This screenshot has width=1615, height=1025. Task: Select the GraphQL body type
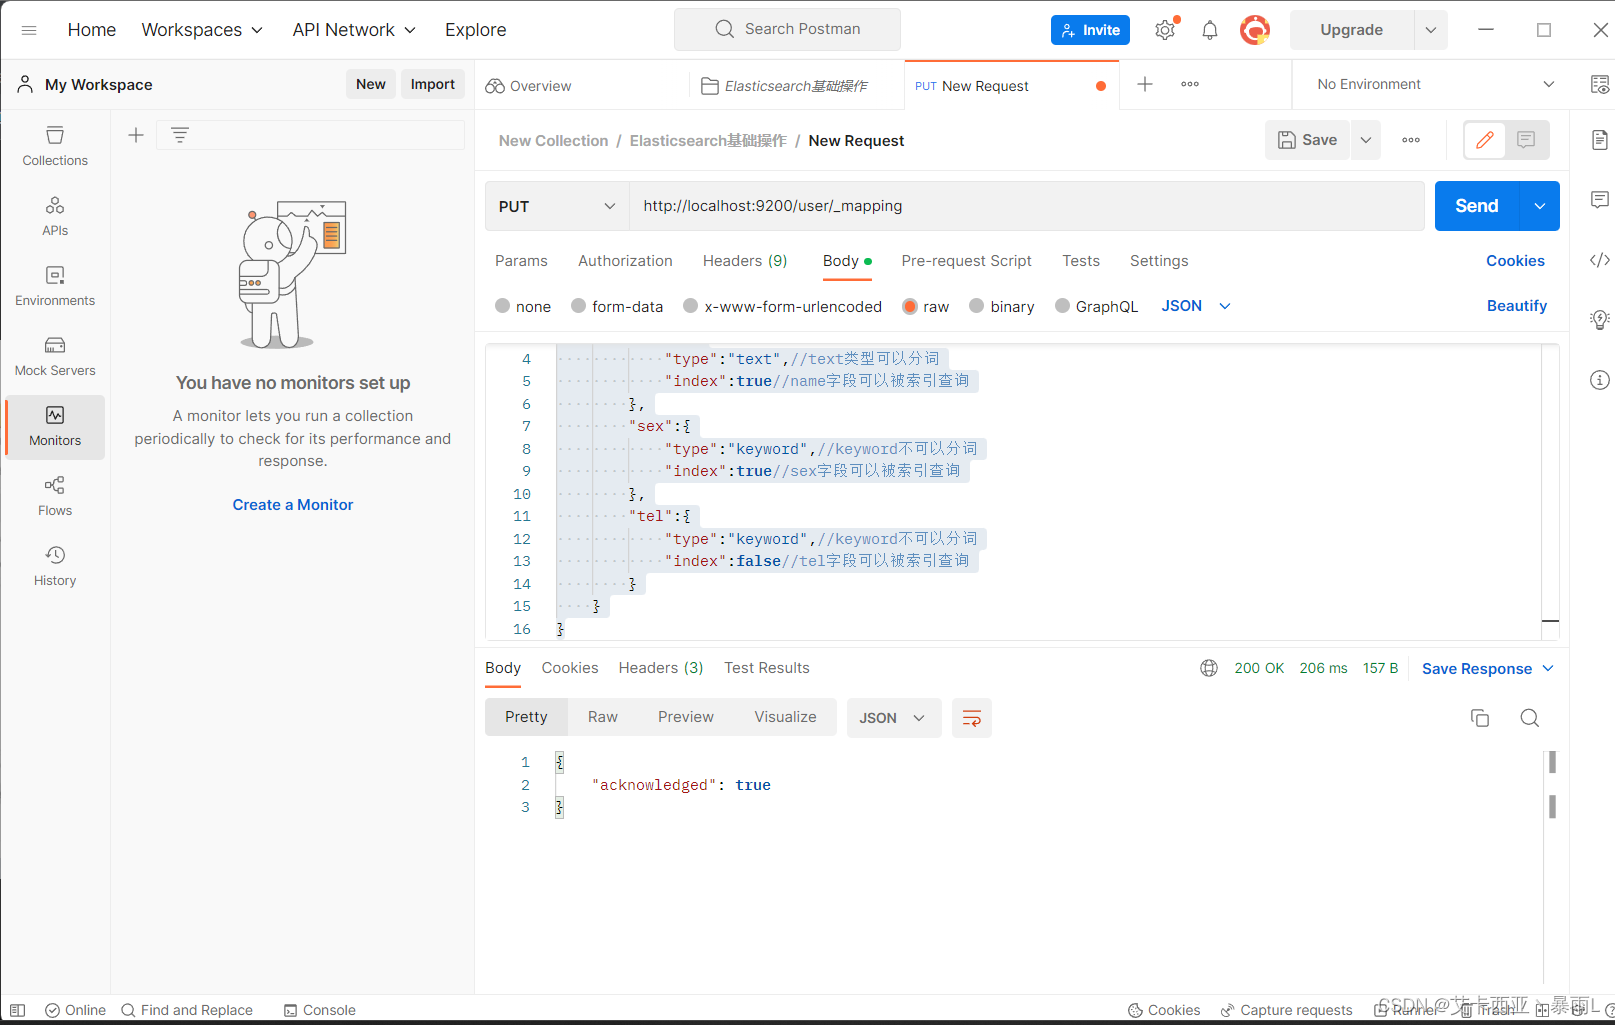pos(1097,306)
